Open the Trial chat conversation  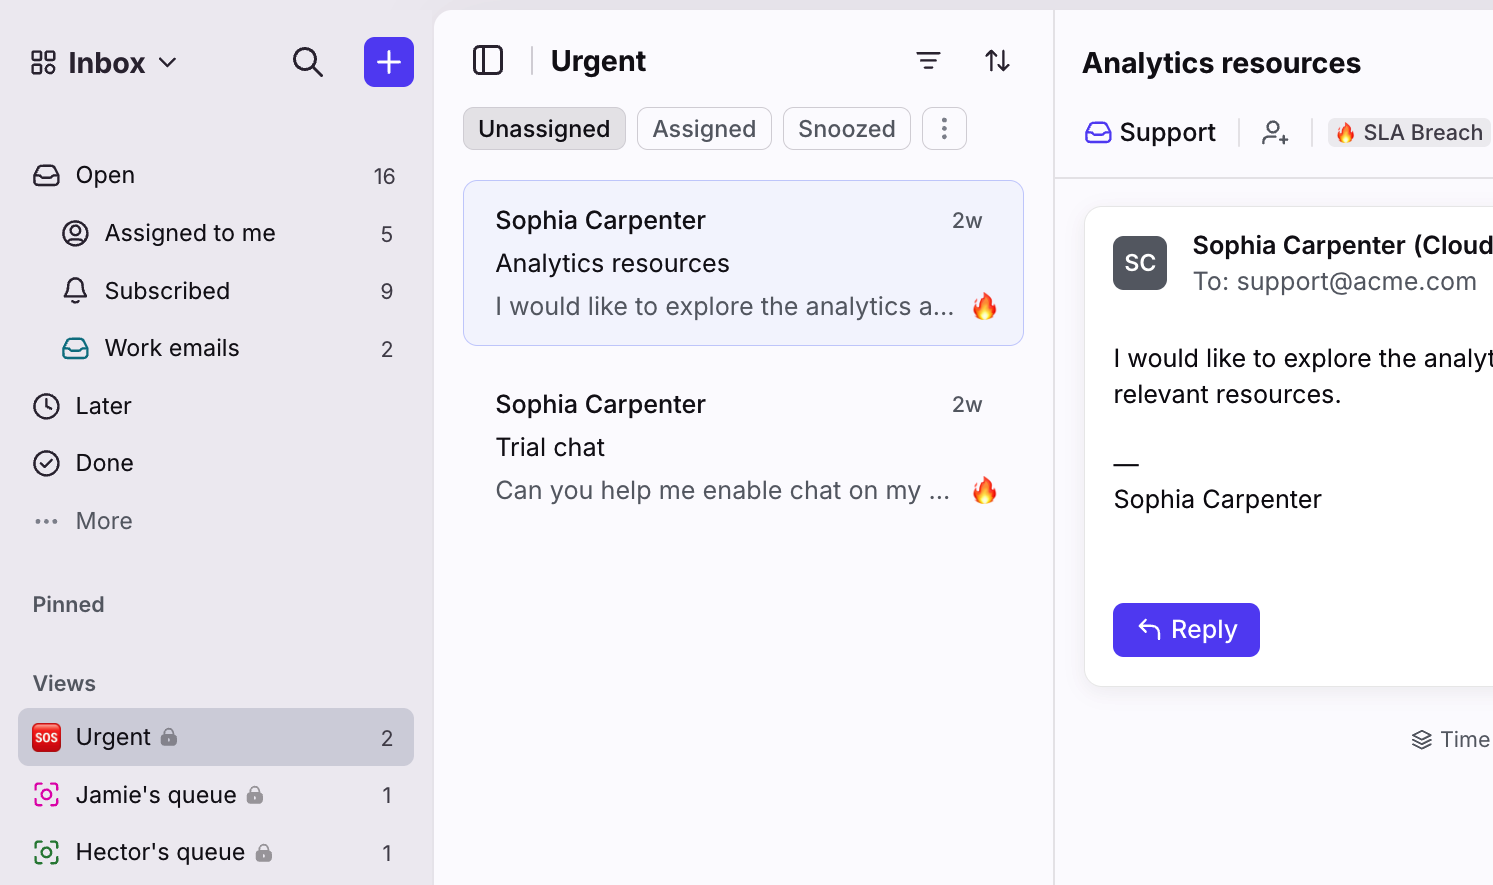743,448
